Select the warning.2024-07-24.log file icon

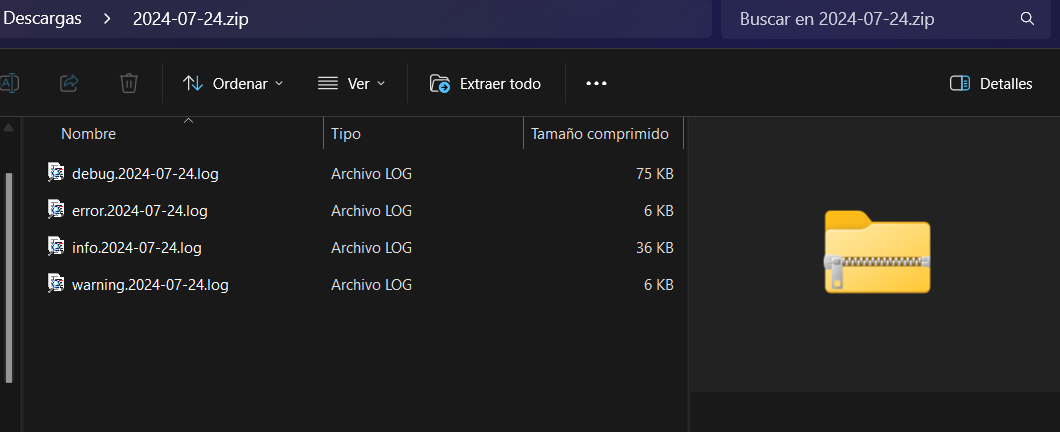(56, 283)
